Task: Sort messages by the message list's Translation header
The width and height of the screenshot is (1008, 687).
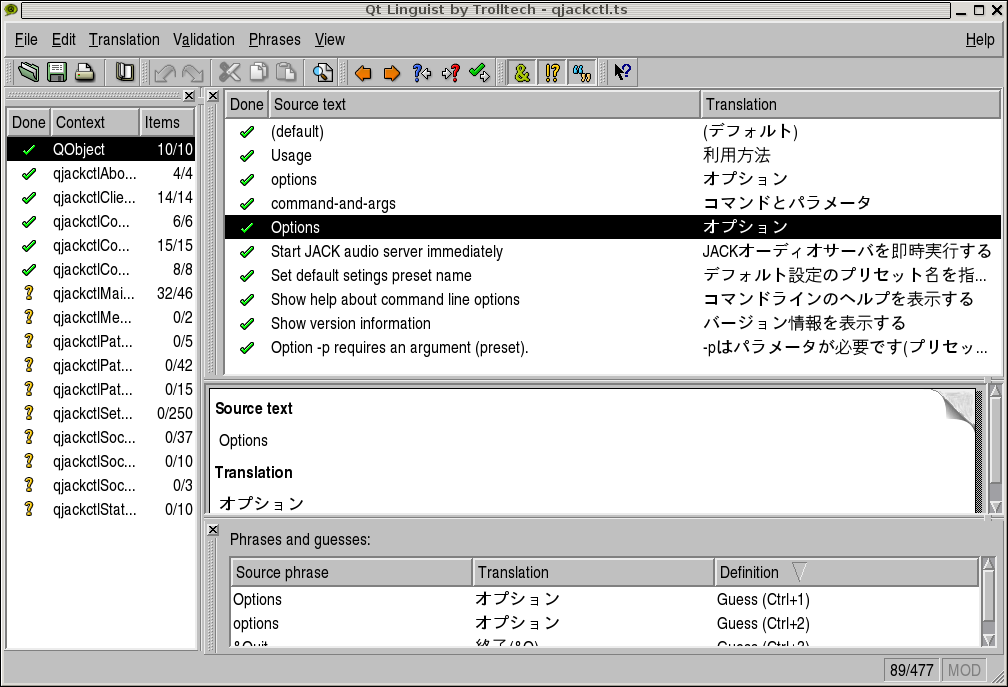Action: point(850,104)
